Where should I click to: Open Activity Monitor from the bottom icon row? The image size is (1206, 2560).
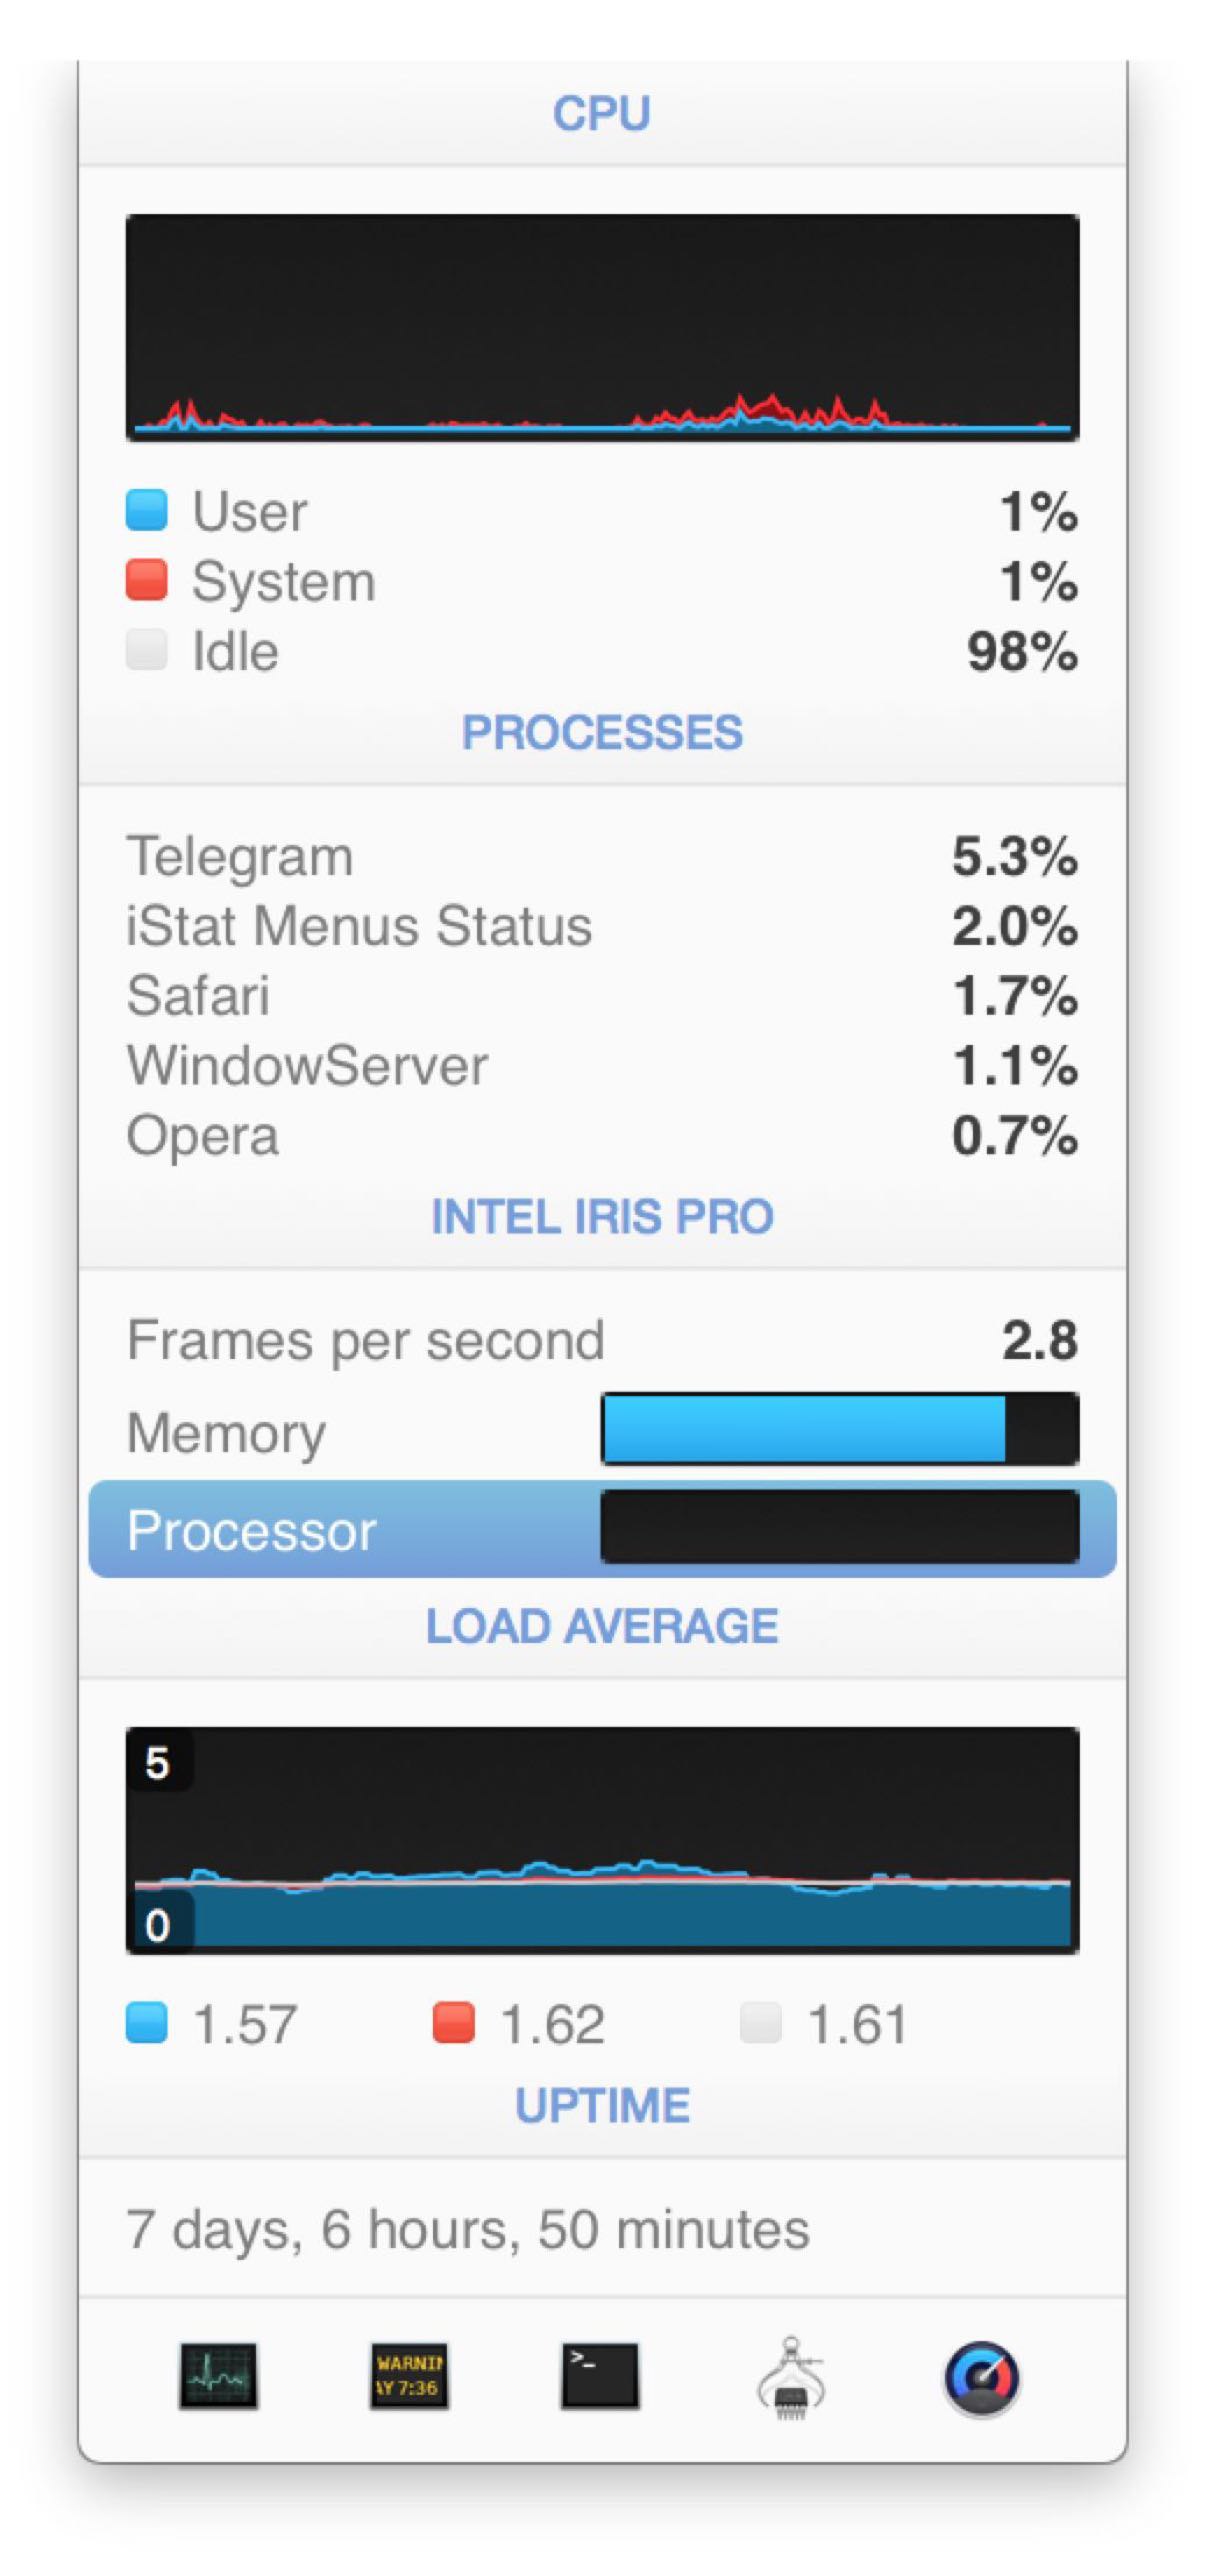click(218, 2375)
